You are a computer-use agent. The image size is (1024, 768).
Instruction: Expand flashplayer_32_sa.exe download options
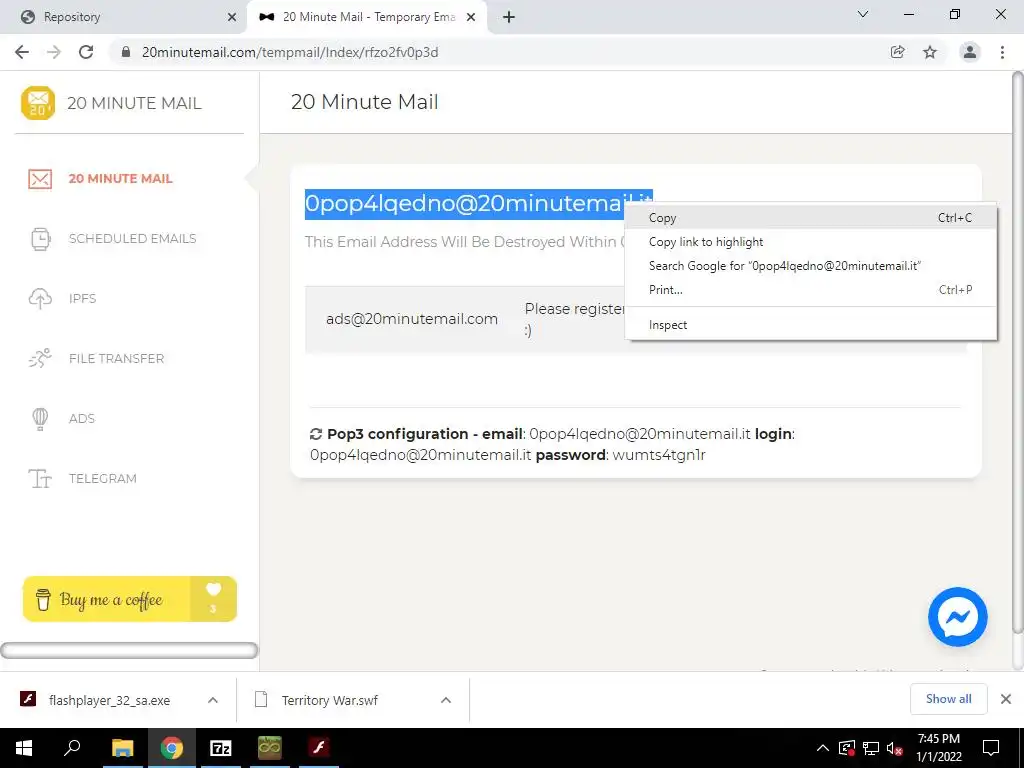coord(213,700)
